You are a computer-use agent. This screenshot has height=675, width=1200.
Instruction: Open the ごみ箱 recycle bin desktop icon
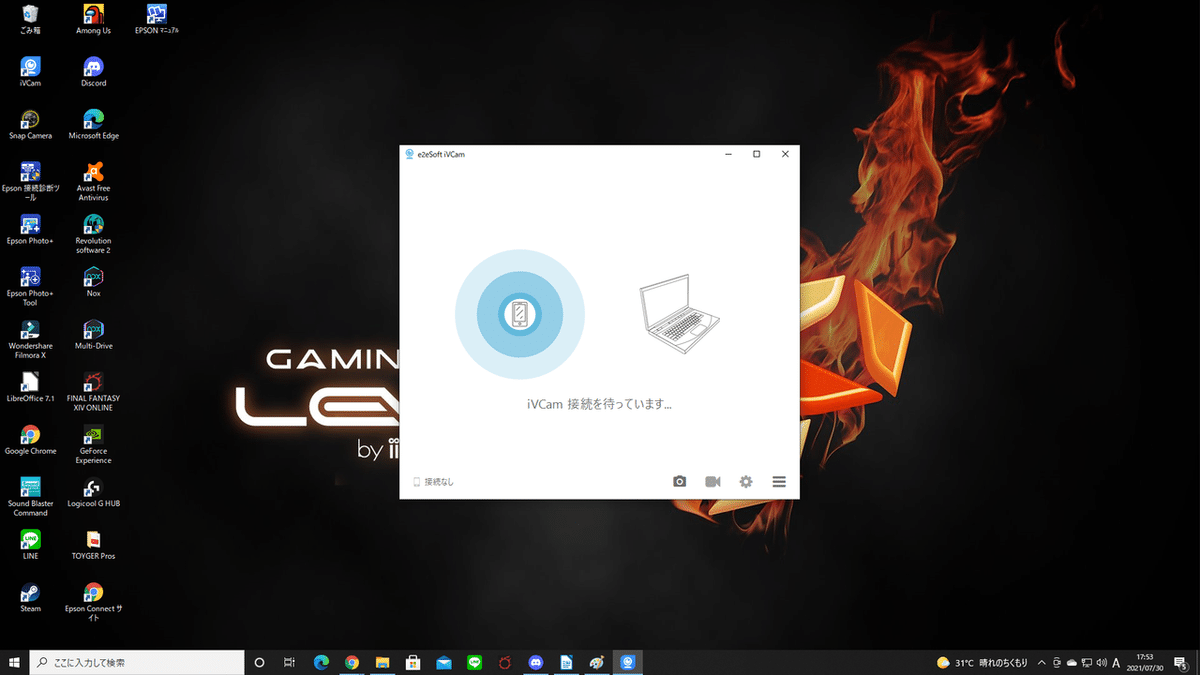tap(31, 19)
